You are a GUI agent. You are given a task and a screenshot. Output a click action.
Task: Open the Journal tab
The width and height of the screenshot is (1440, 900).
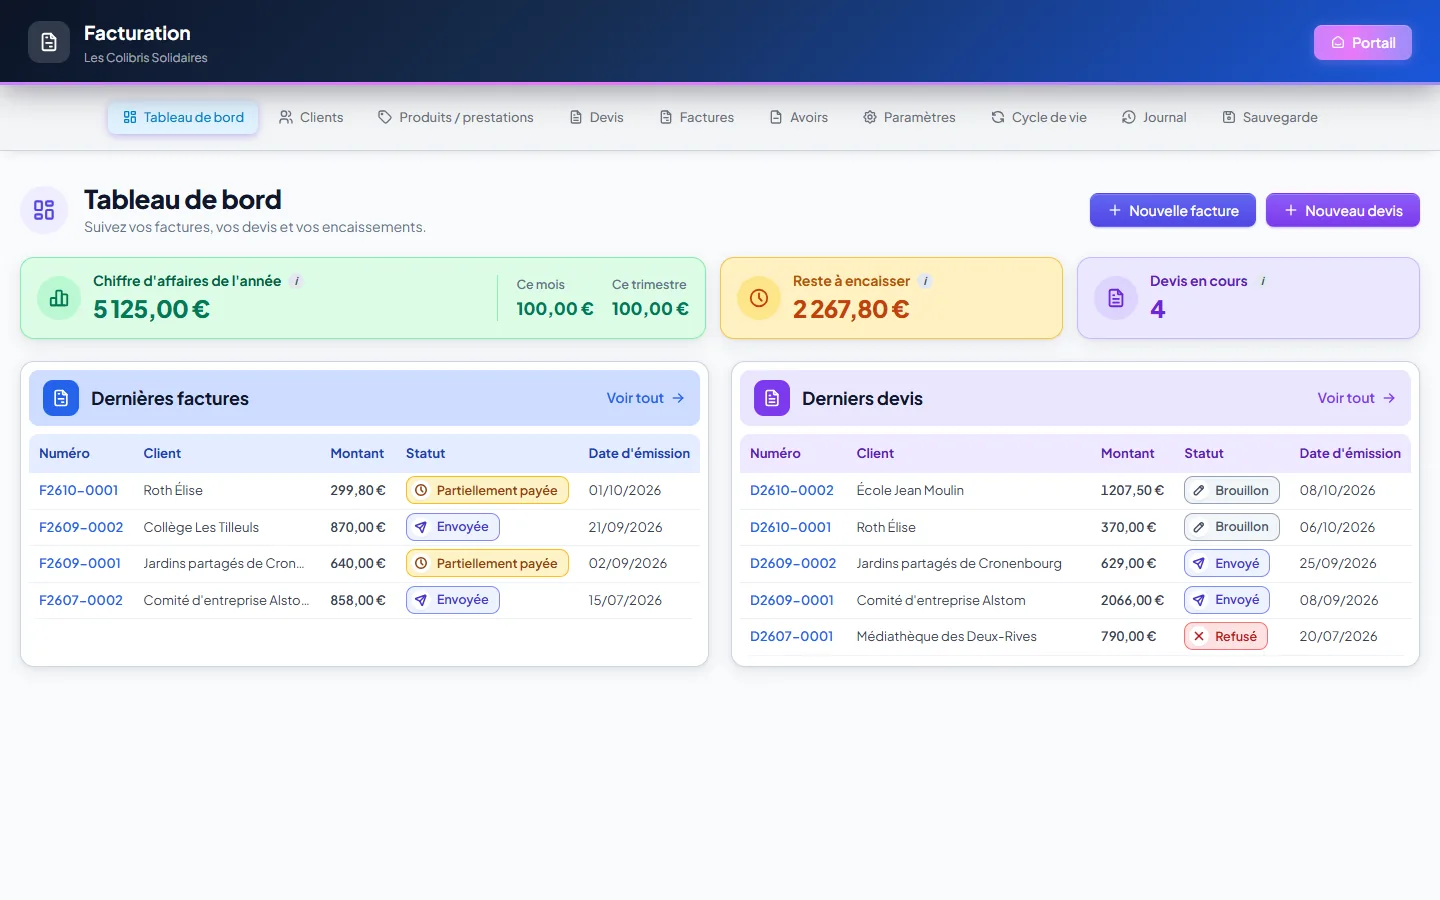coord(1154,117)
